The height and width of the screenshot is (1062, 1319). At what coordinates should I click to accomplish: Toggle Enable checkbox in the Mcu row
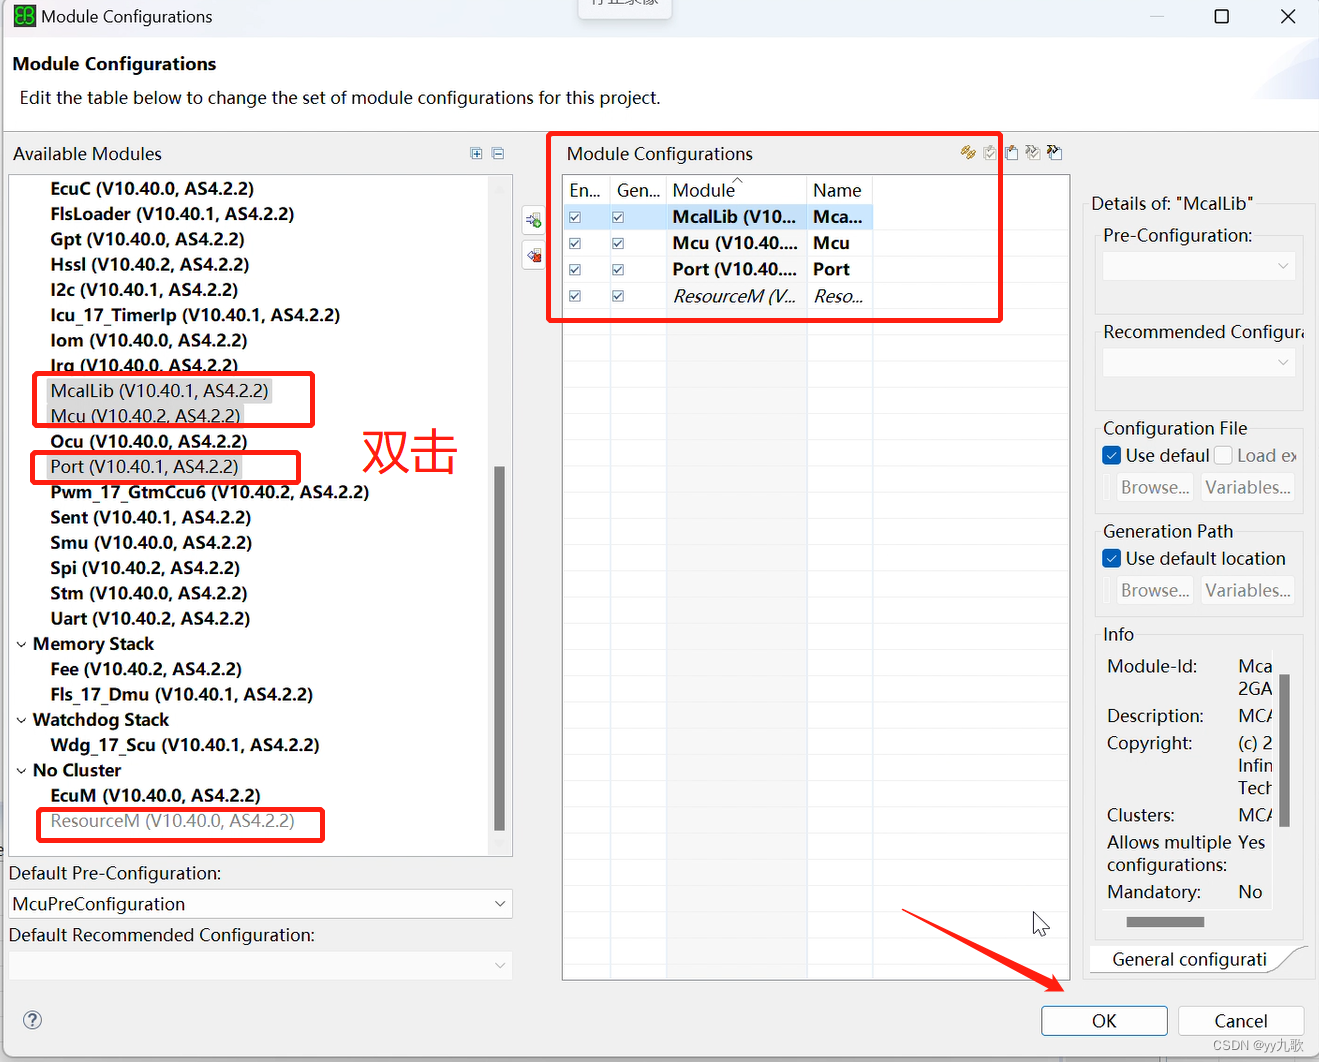pyautogui.click(x=575, y=243)
